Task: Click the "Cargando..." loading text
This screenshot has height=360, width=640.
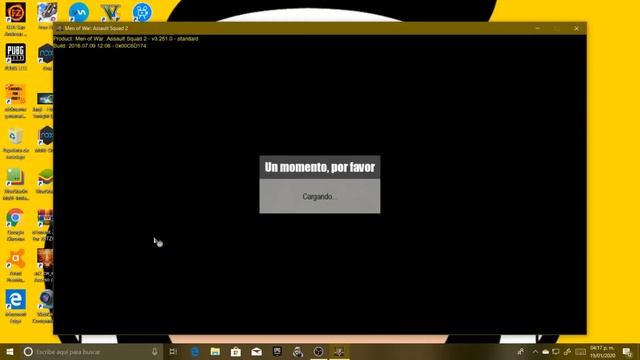Action: click(x=320, y=197)
